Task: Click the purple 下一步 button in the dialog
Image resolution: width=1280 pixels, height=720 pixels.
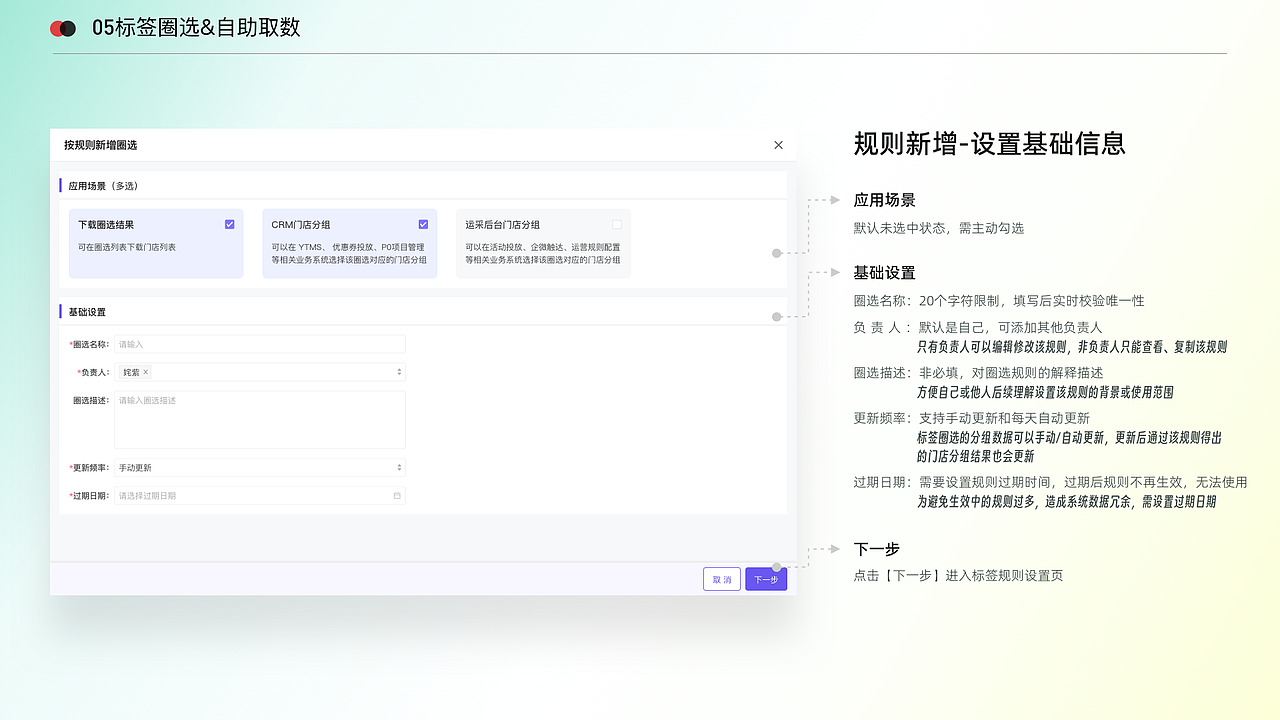Action: (x=766, y=579)
